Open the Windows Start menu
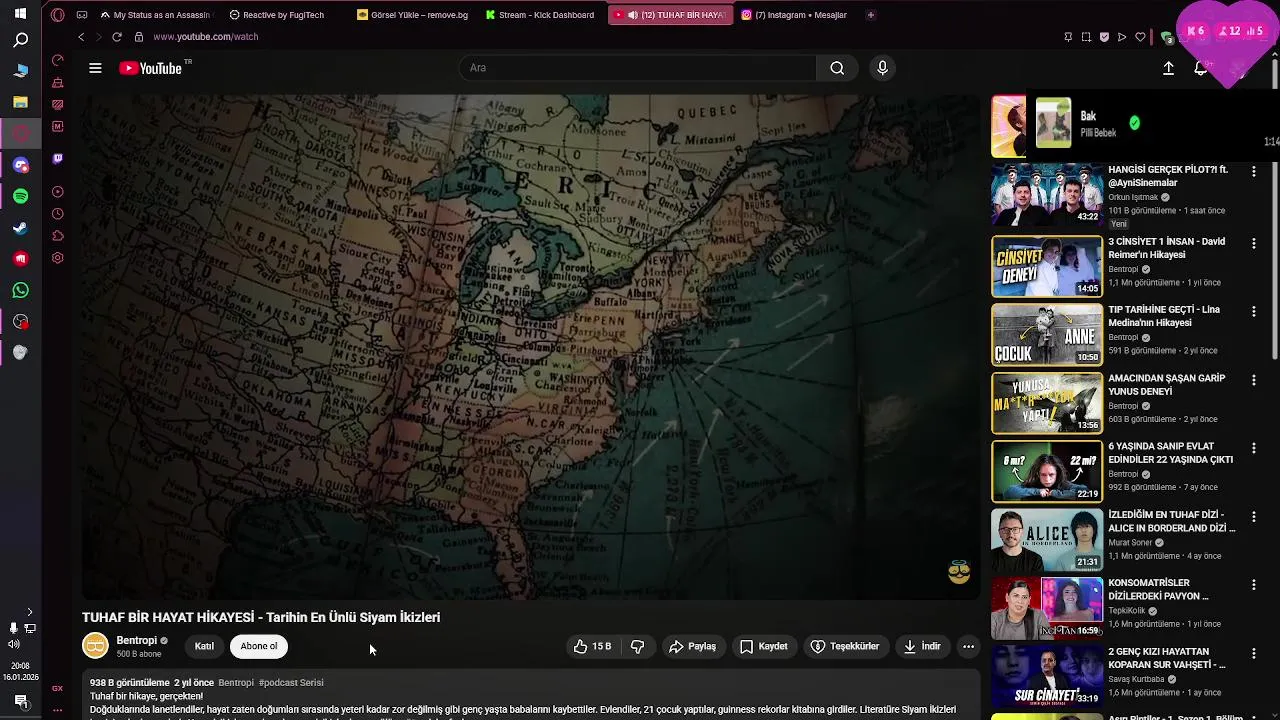This screenshot has height=720, width=1280. pos(20,14)
